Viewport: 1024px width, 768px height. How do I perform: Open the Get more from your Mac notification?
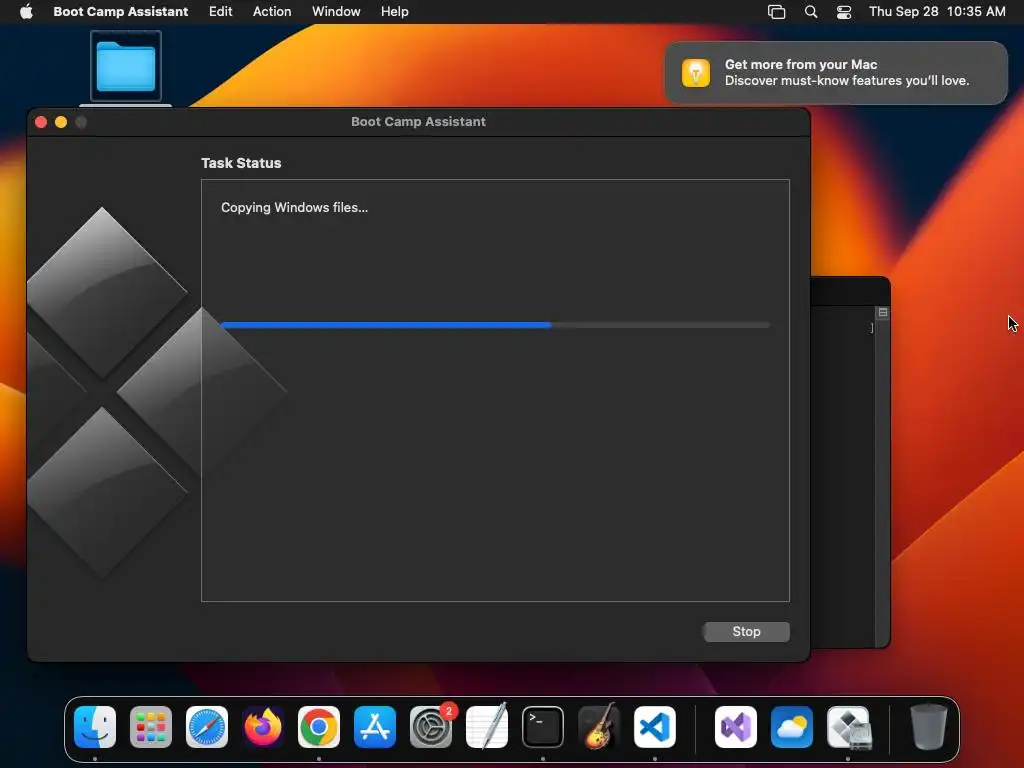pyautogui.click(x=835, y=72)
